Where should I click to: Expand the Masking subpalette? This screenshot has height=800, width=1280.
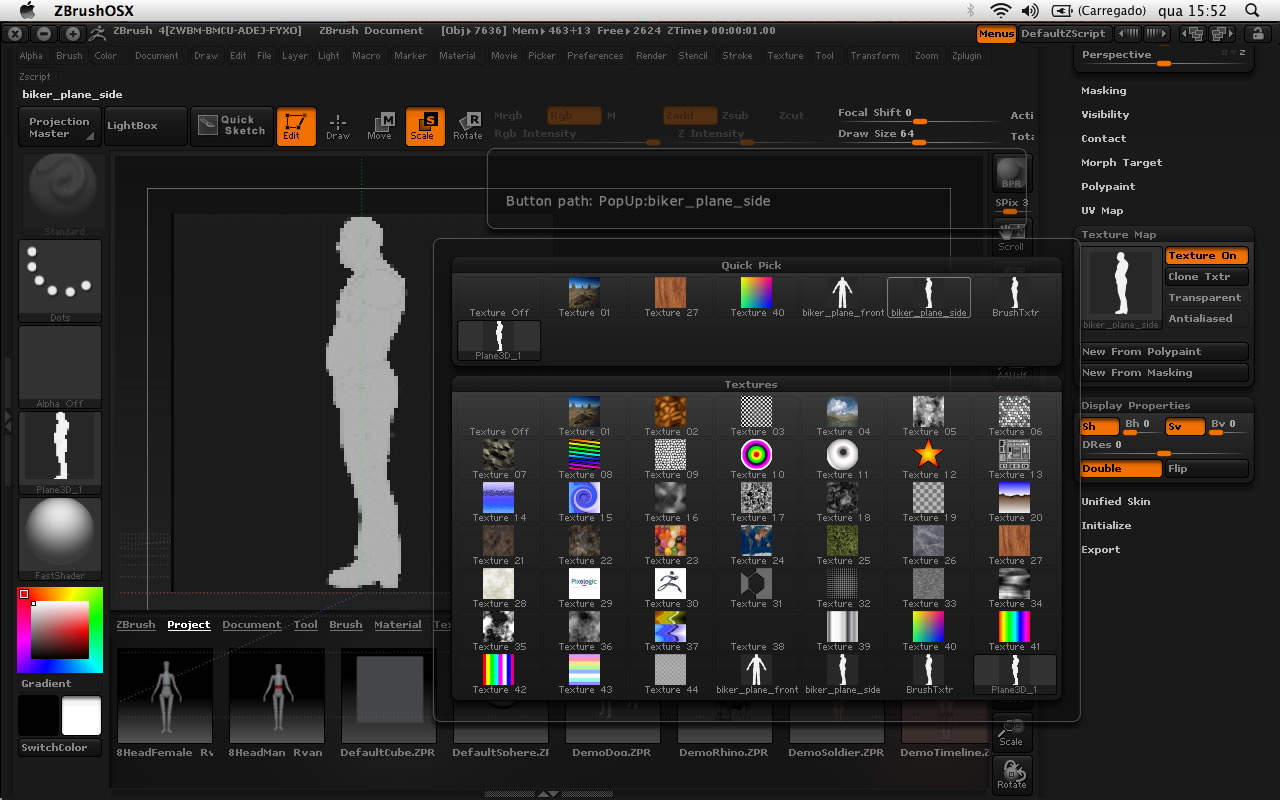1103,91
